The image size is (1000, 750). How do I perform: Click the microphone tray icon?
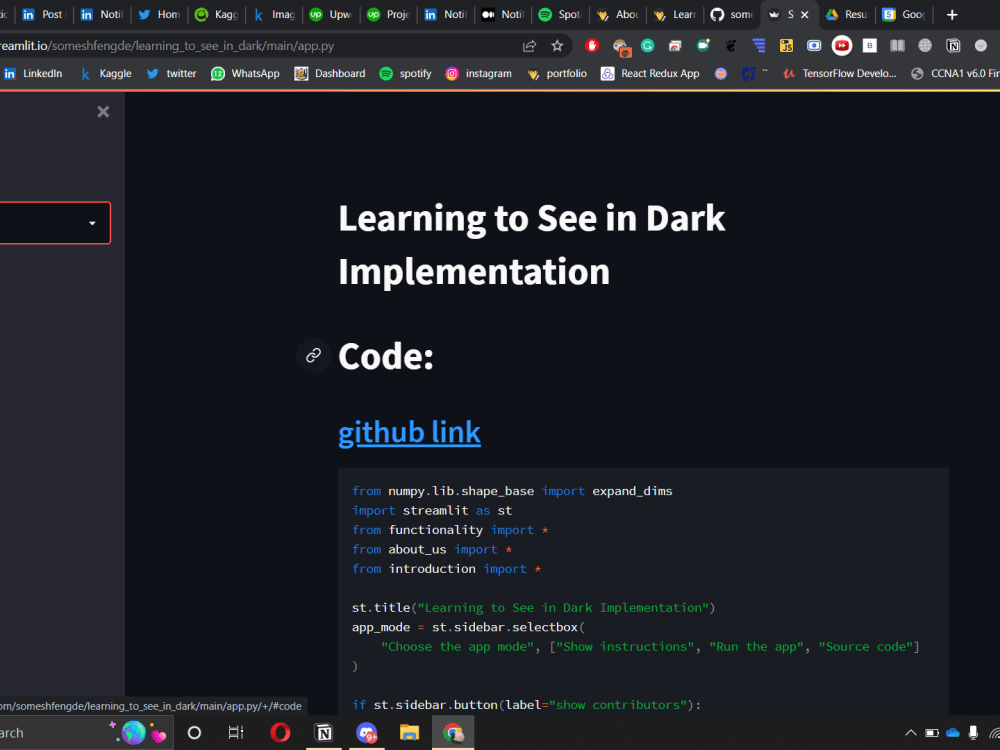[x=973, y=733]
